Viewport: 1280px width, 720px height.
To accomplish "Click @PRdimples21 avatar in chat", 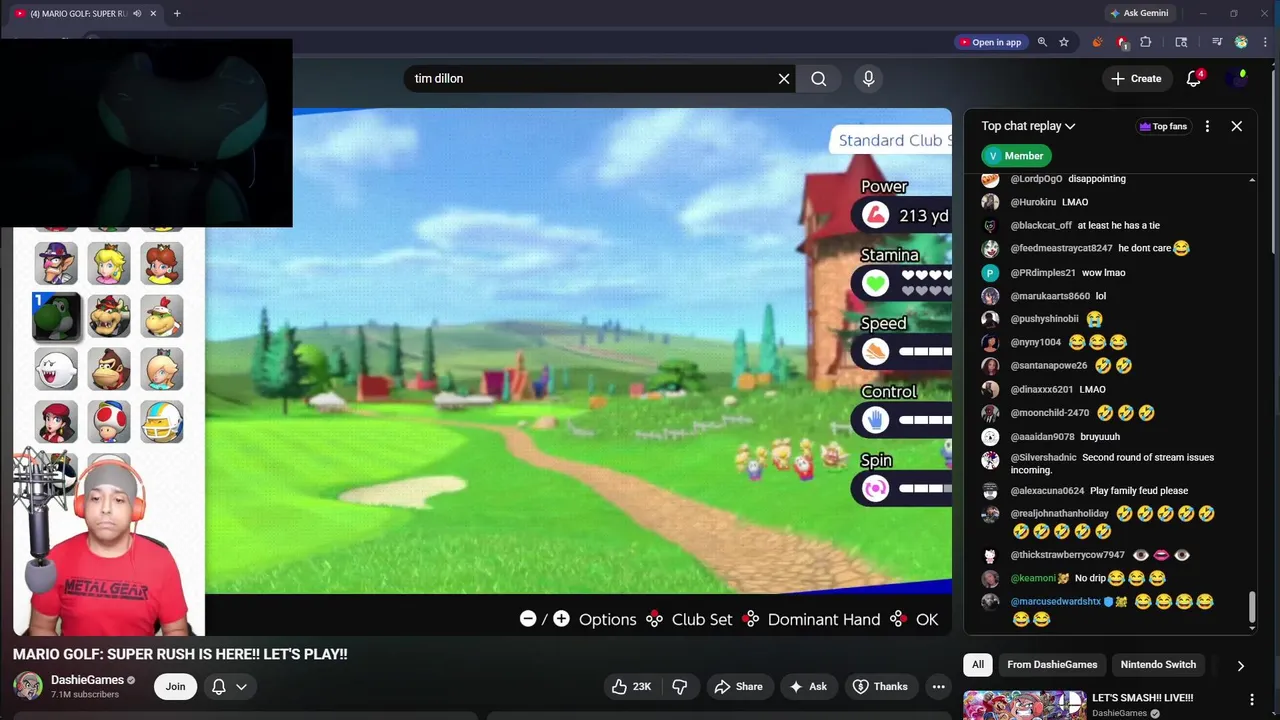I will coord(990,272).
